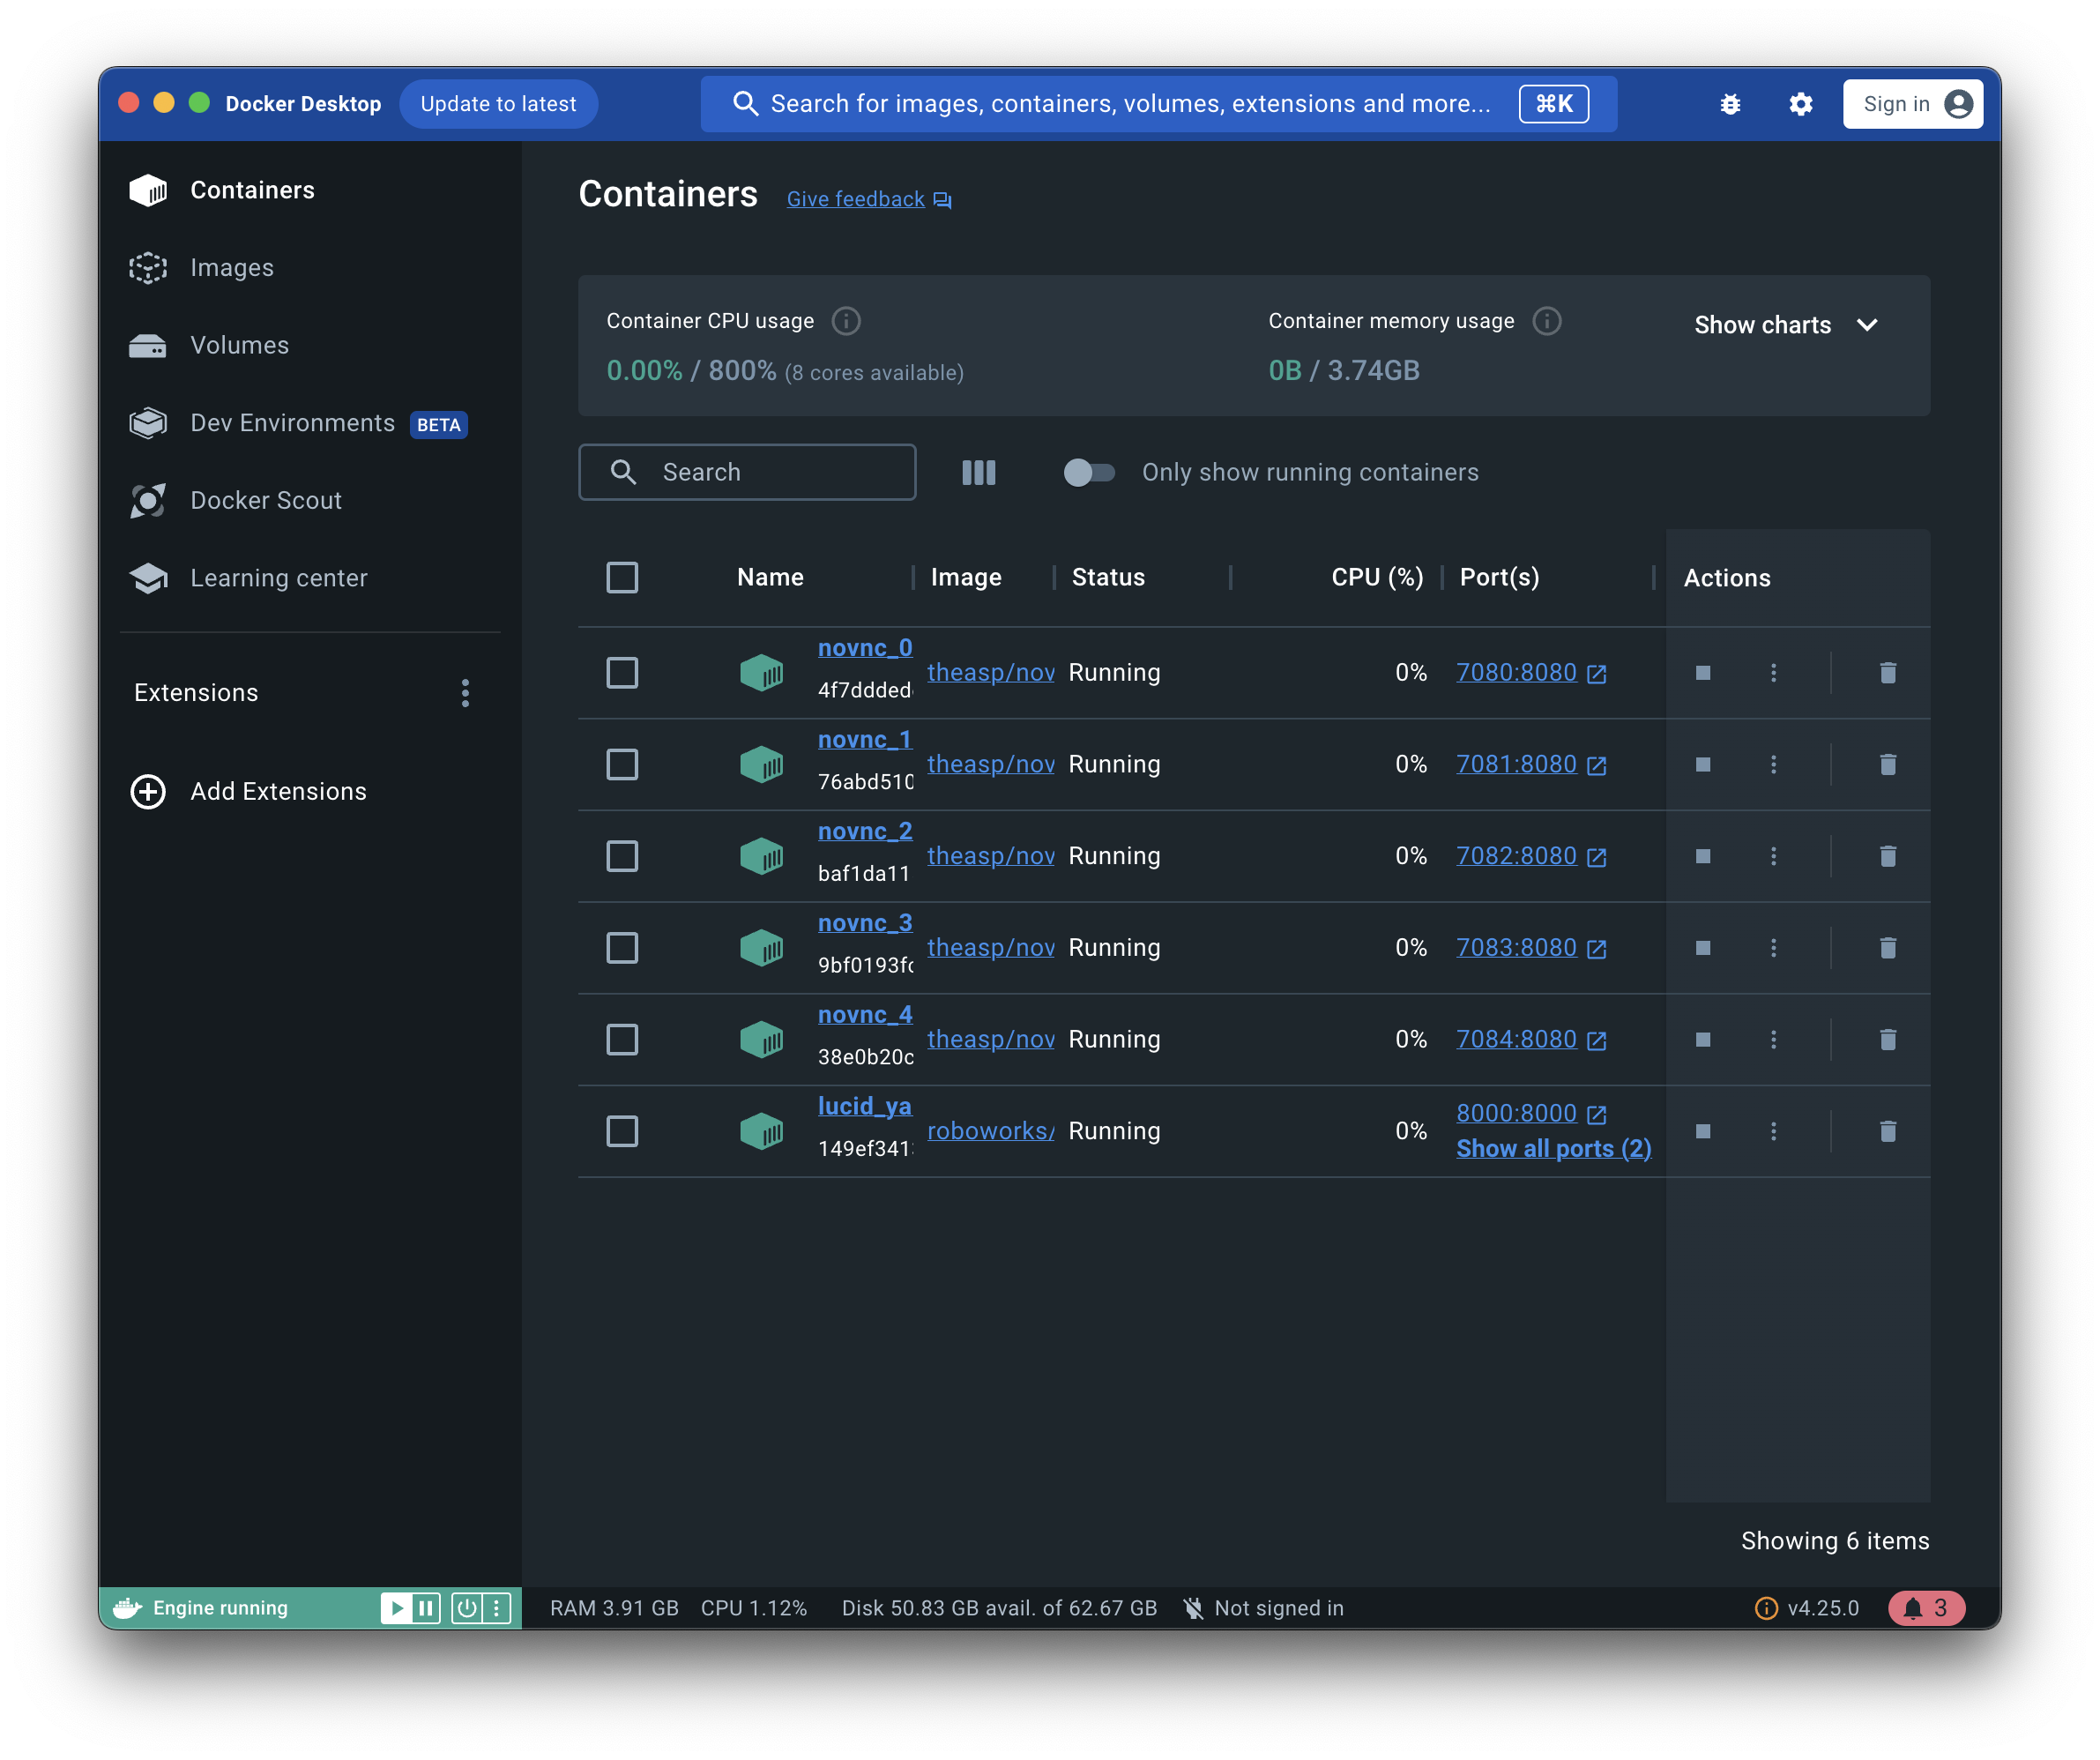Open Images section

pos(310,268)
